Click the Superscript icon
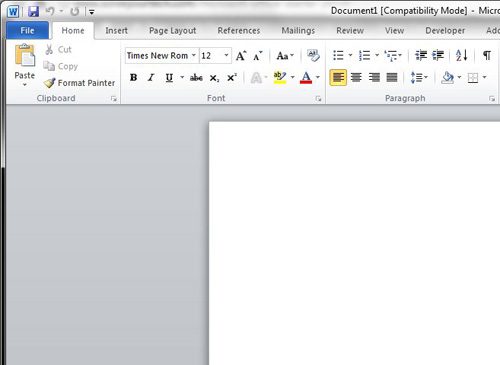Screen dimensions: 500x365 [x=231, y=78]
